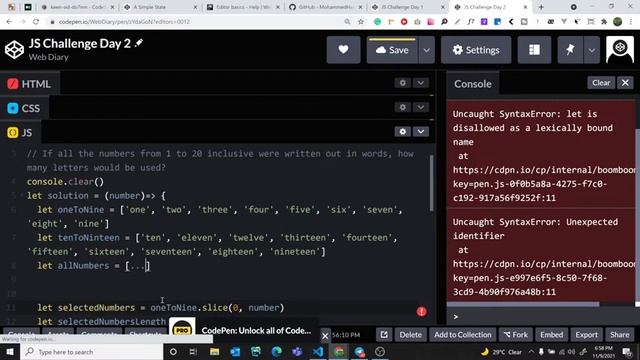Click the Windows taskbar search box
This screenshot has height=360, width=640.
(91, 351)
